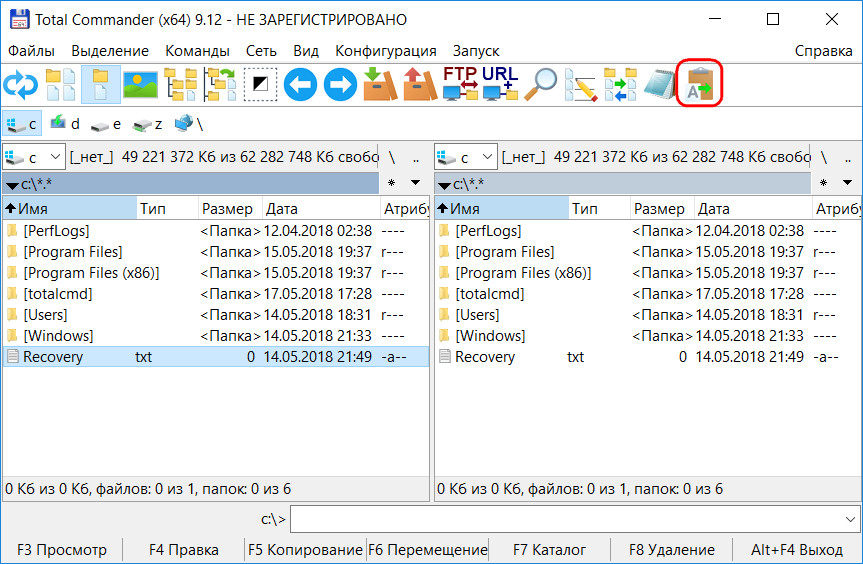This screenshot has height=564, width=863.
Task: Select Recovery txt in right panel
Action: tap(648, 357)
